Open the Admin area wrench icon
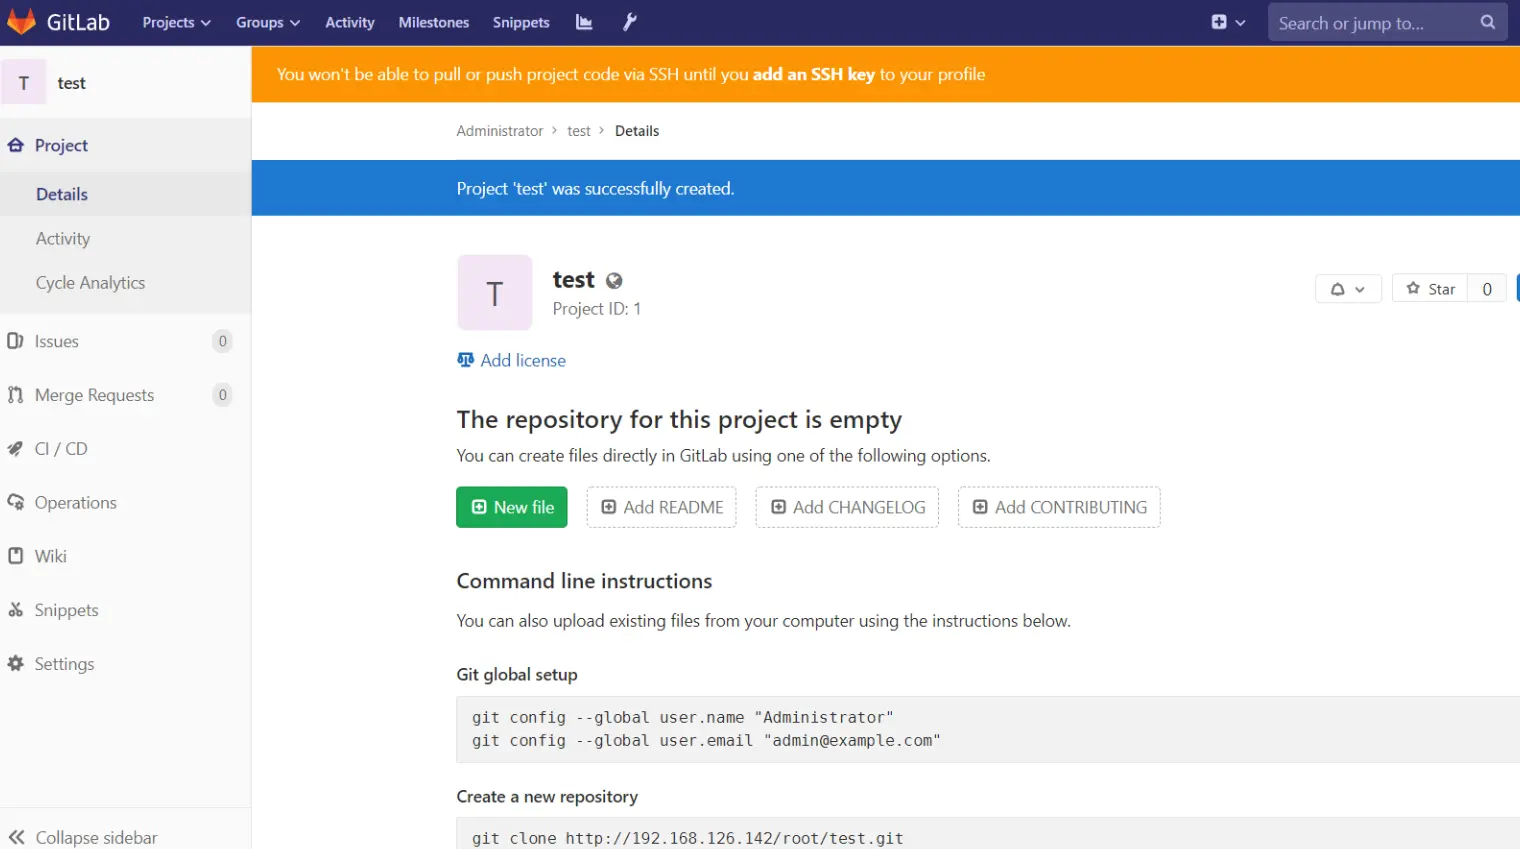This screenshot has width=1520, height=849. click(x=629, y=22)
